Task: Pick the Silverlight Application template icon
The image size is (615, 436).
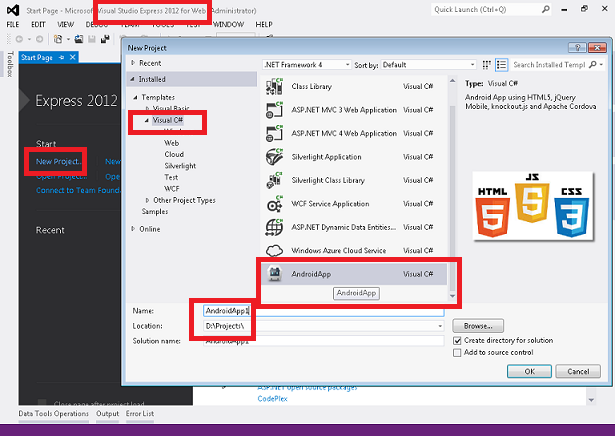Action: (275, 156)
